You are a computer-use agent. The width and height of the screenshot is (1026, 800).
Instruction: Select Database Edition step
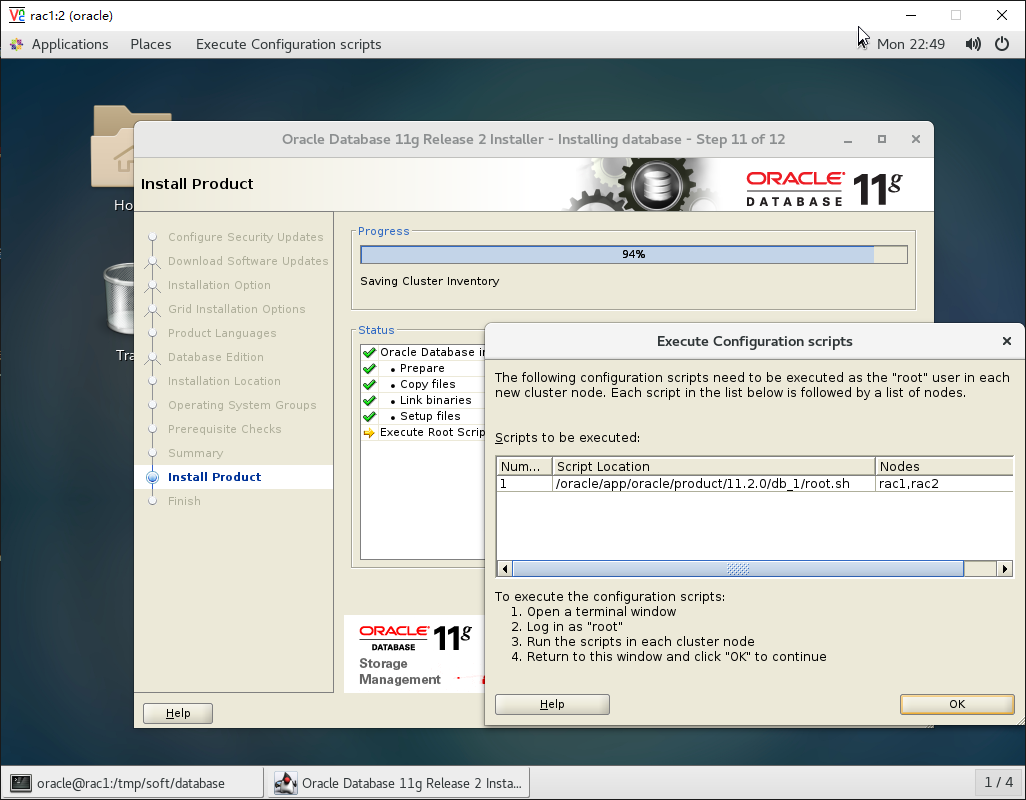[216, 357]
